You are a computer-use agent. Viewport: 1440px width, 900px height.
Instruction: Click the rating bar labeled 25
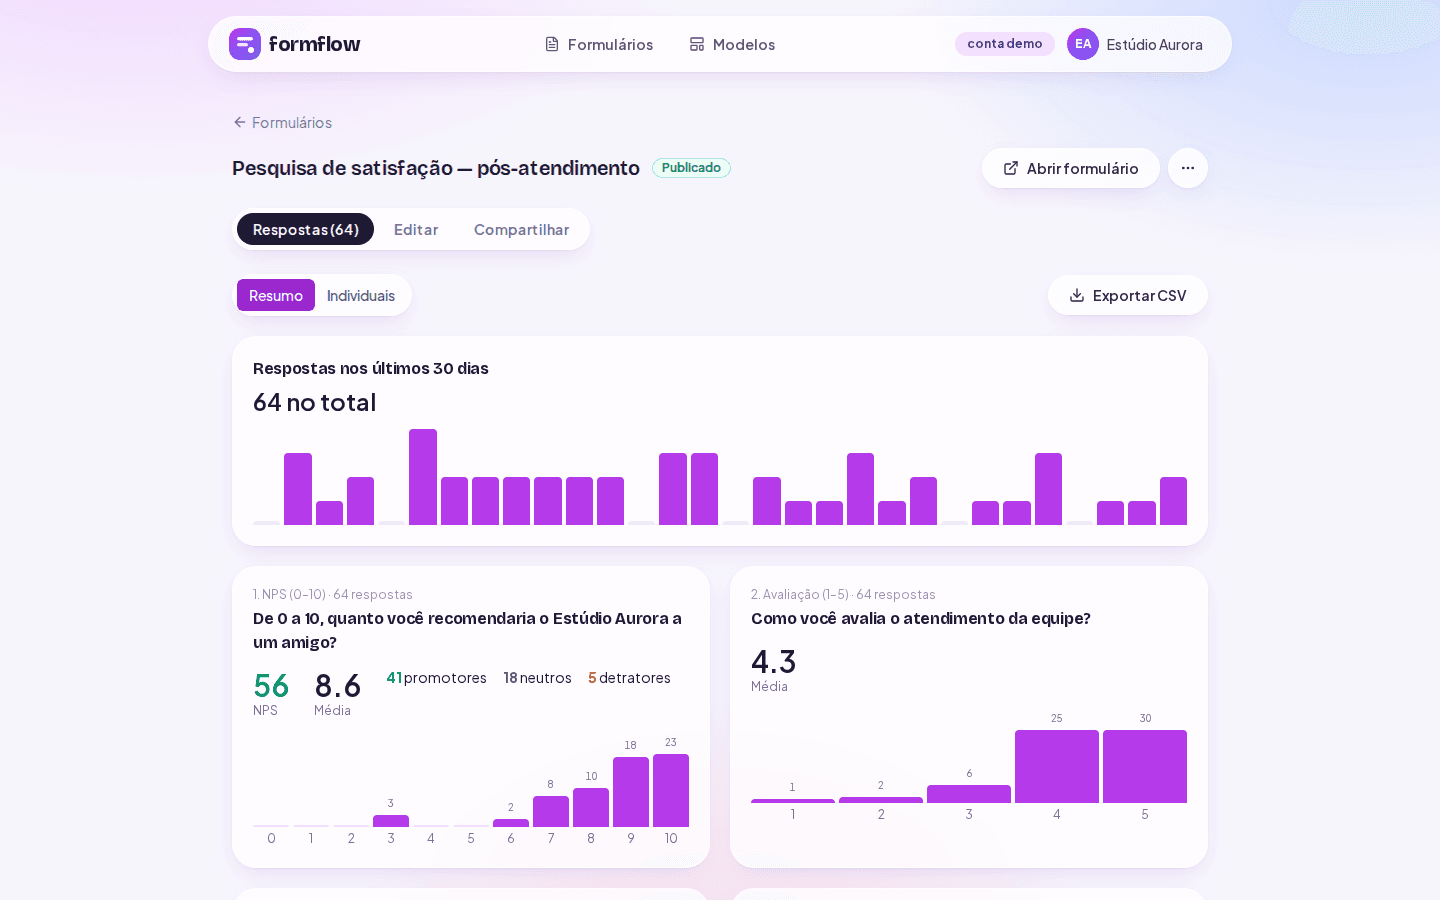pos(1057,766)
